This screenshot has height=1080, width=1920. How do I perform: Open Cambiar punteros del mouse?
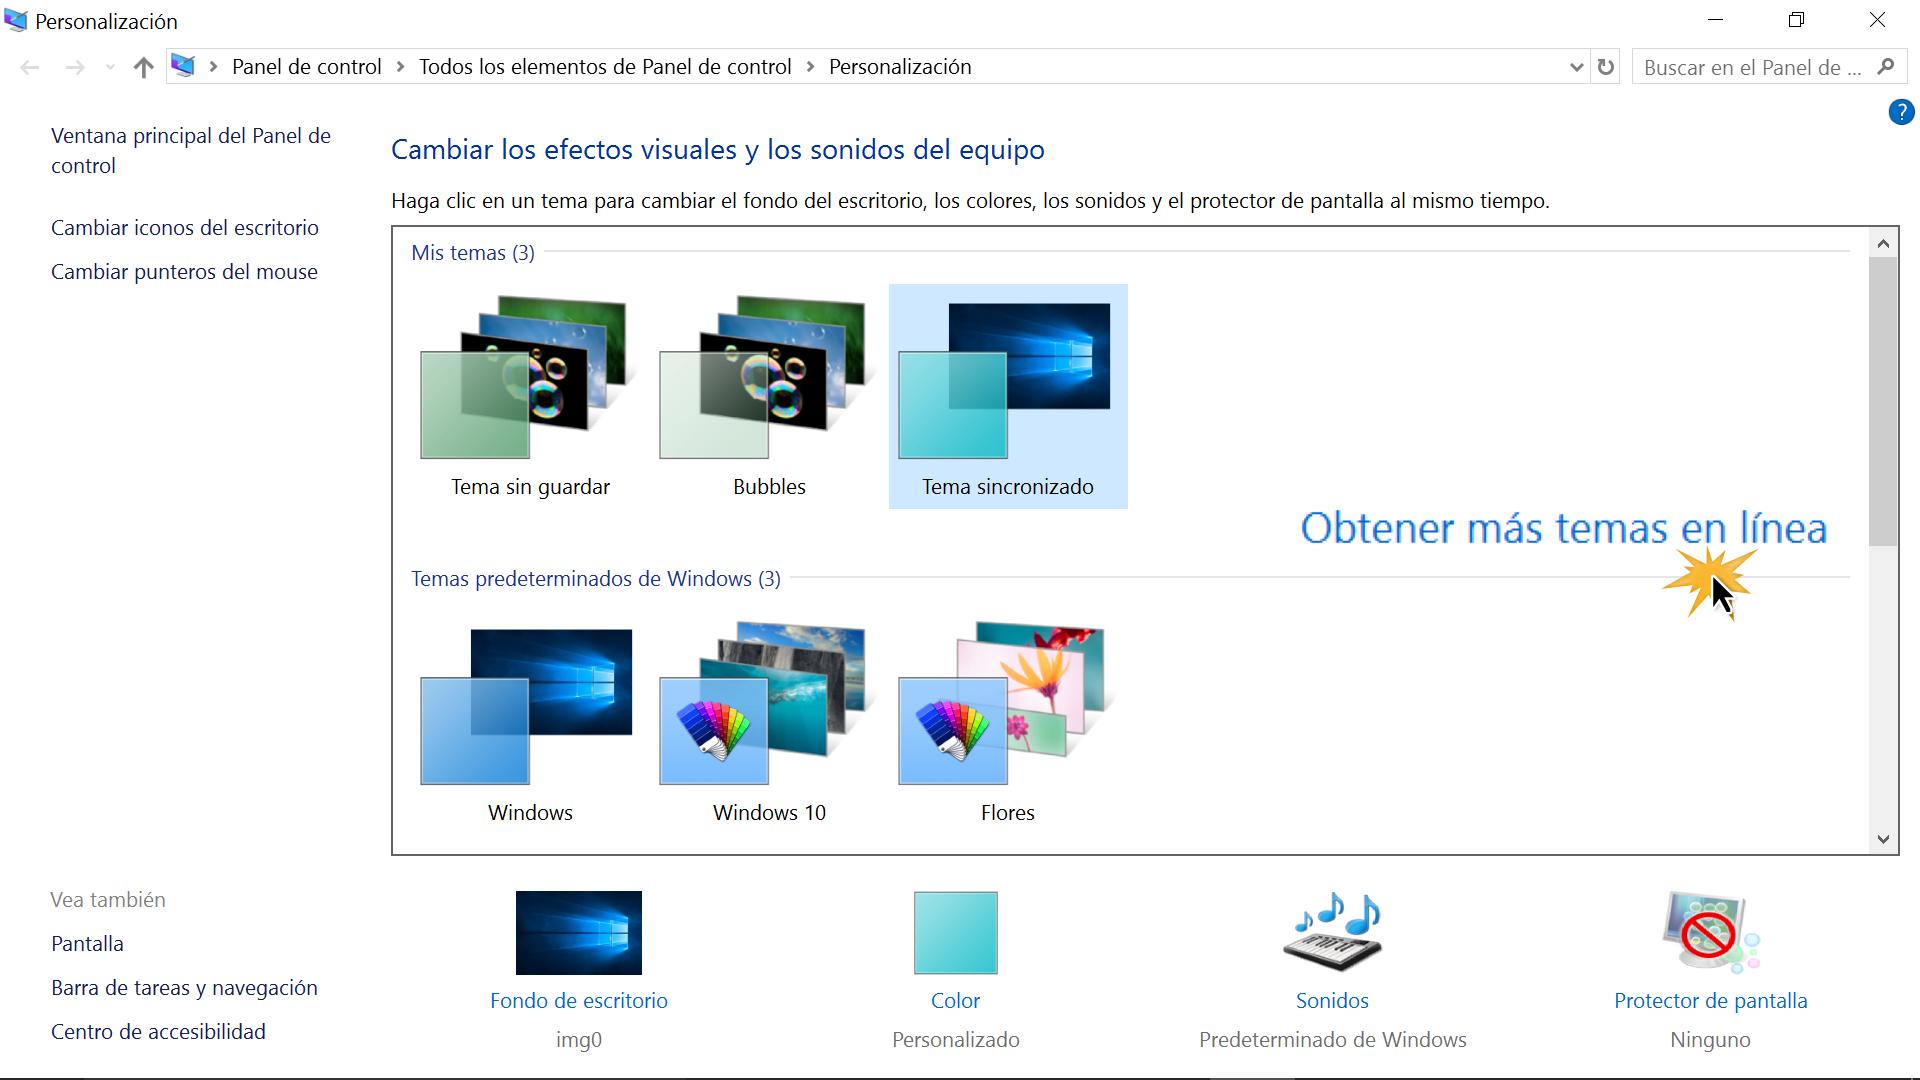184,272
